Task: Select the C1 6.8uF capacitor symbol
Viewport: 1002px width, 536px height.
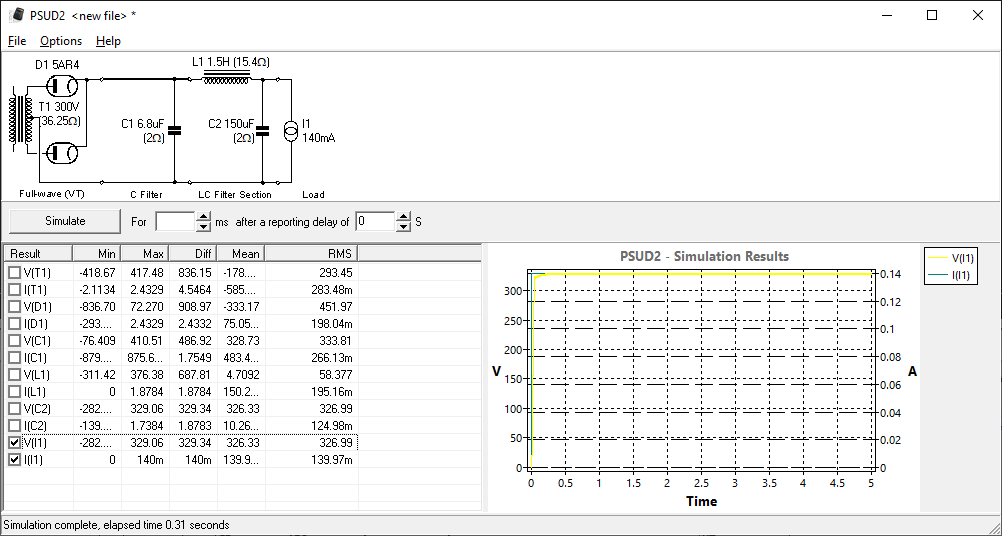Action: point(174,131)
